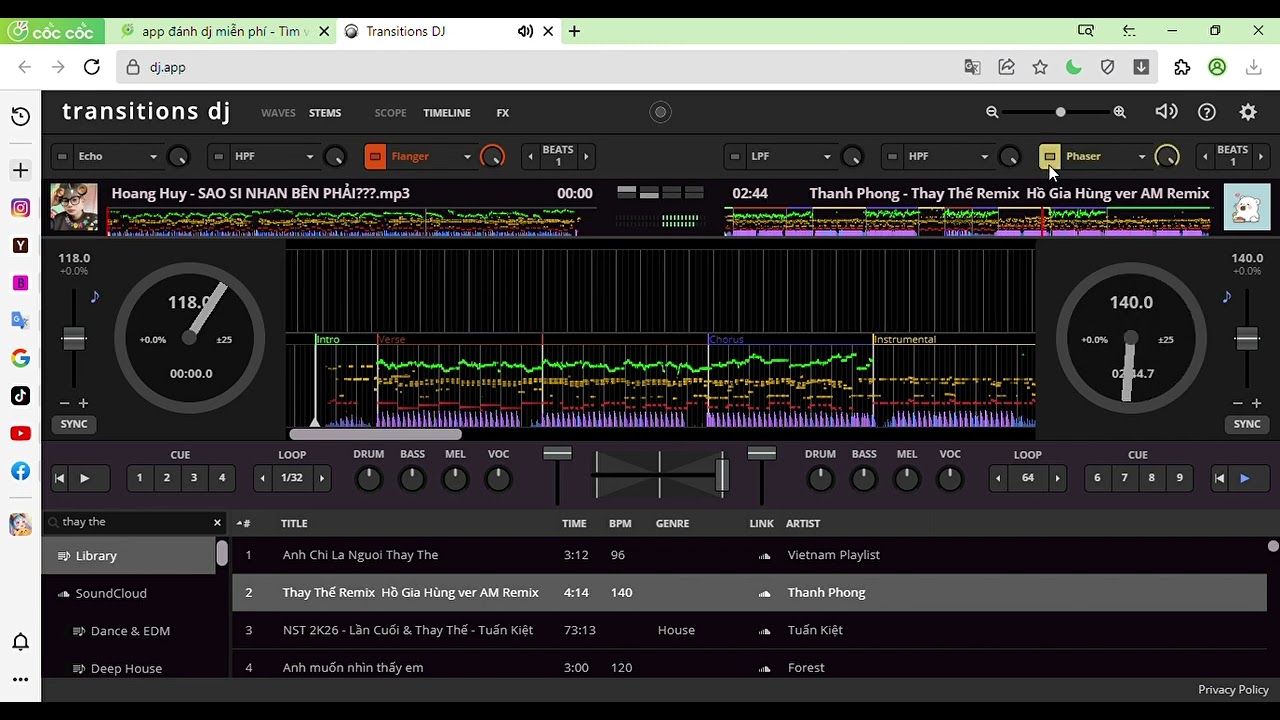Select the TIMELINE tab
1280x720 pixels.
446,113
